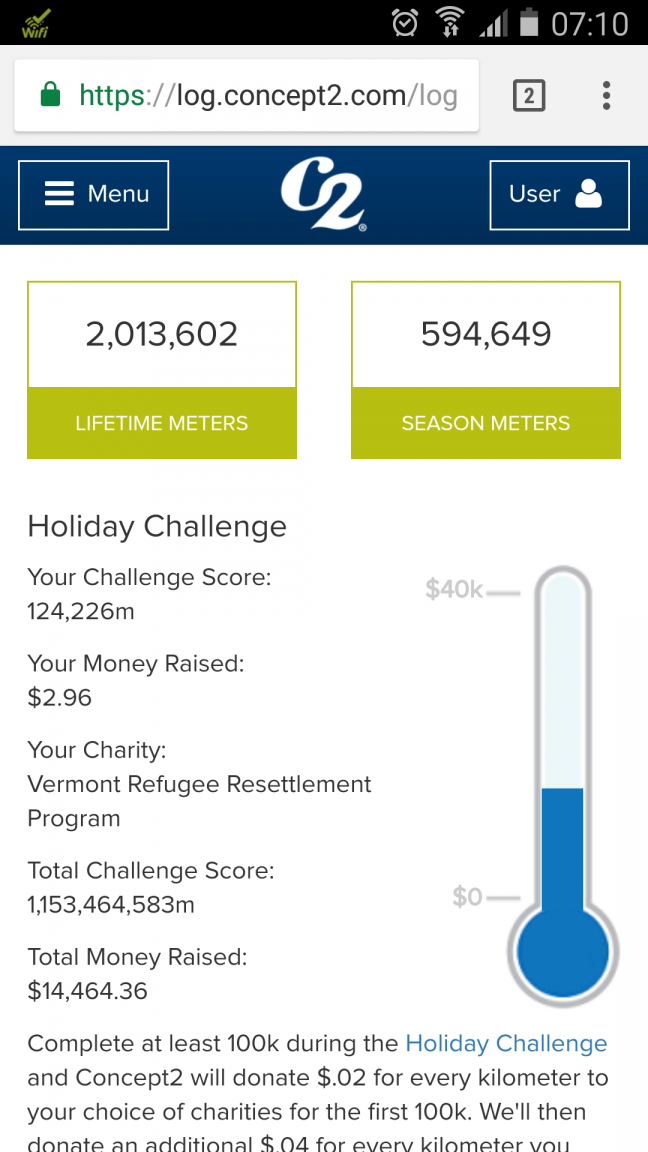Screen dimensions: 648x1152
Task: Tap the Season Meters tile
Action: (486, 370)
